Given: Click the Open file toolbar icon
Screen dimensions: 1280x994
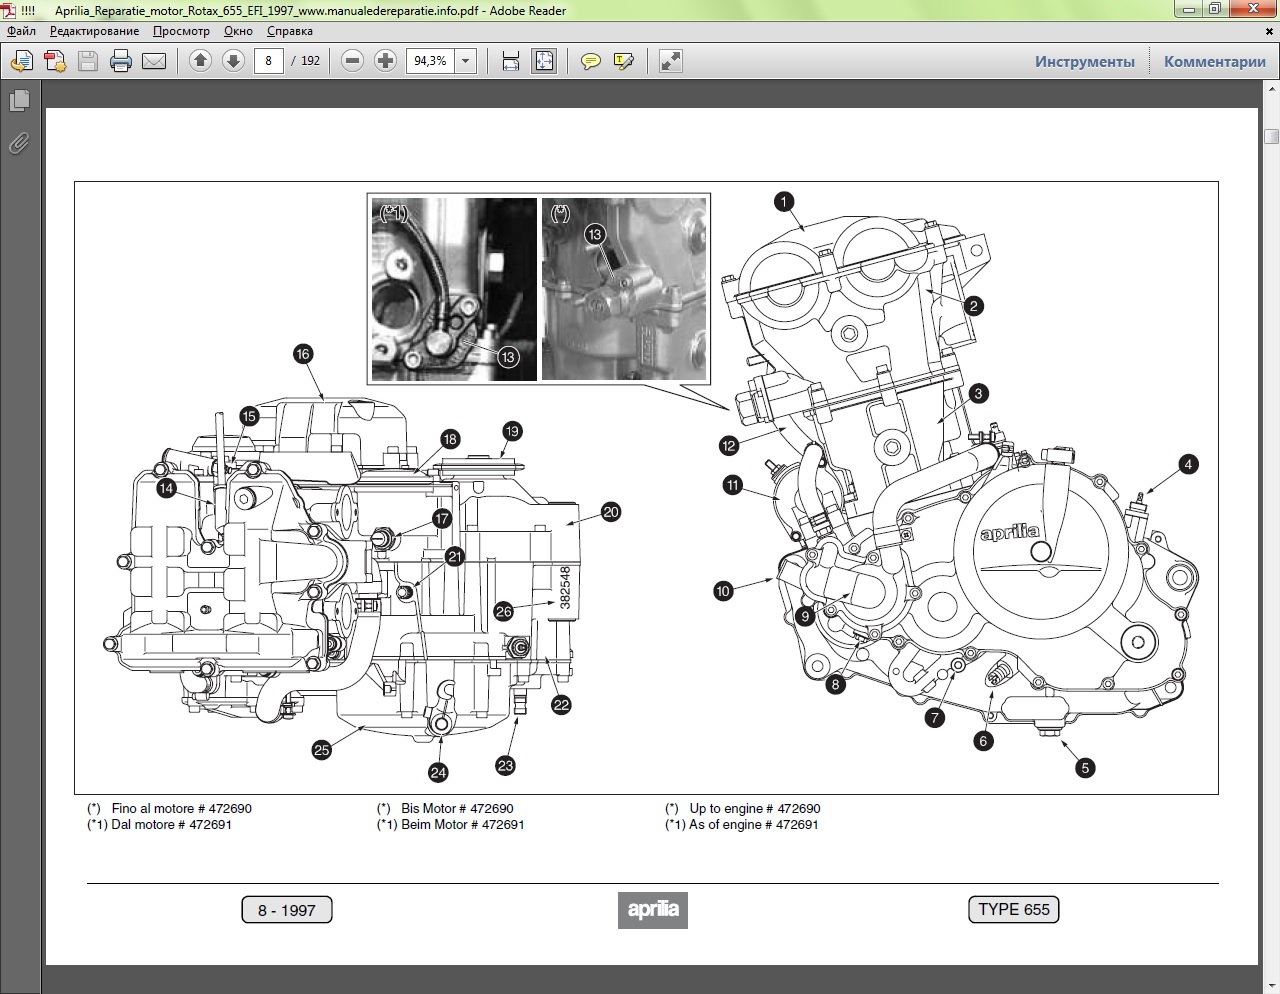Looking at the screenshot, I should click(x=21, y=61).
